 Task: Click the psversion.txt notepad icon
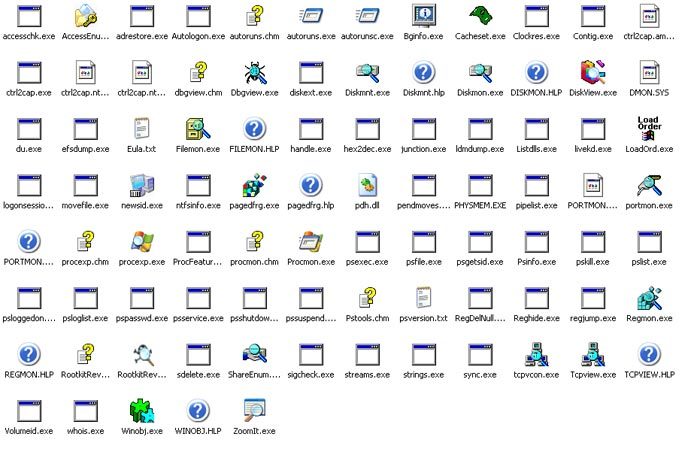tap(423, 298)
